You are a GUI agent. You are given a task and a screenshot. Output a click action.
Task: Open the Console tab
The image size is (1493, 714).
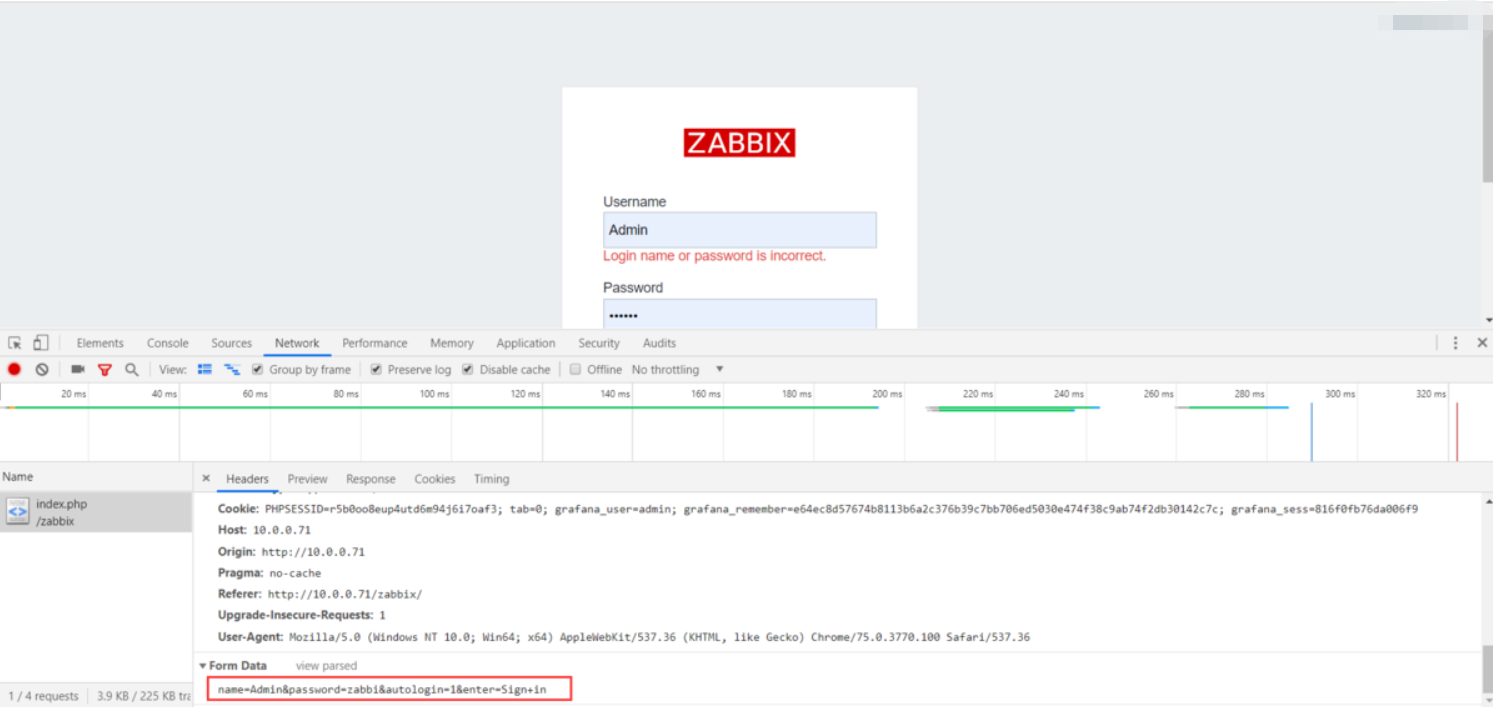167,343
